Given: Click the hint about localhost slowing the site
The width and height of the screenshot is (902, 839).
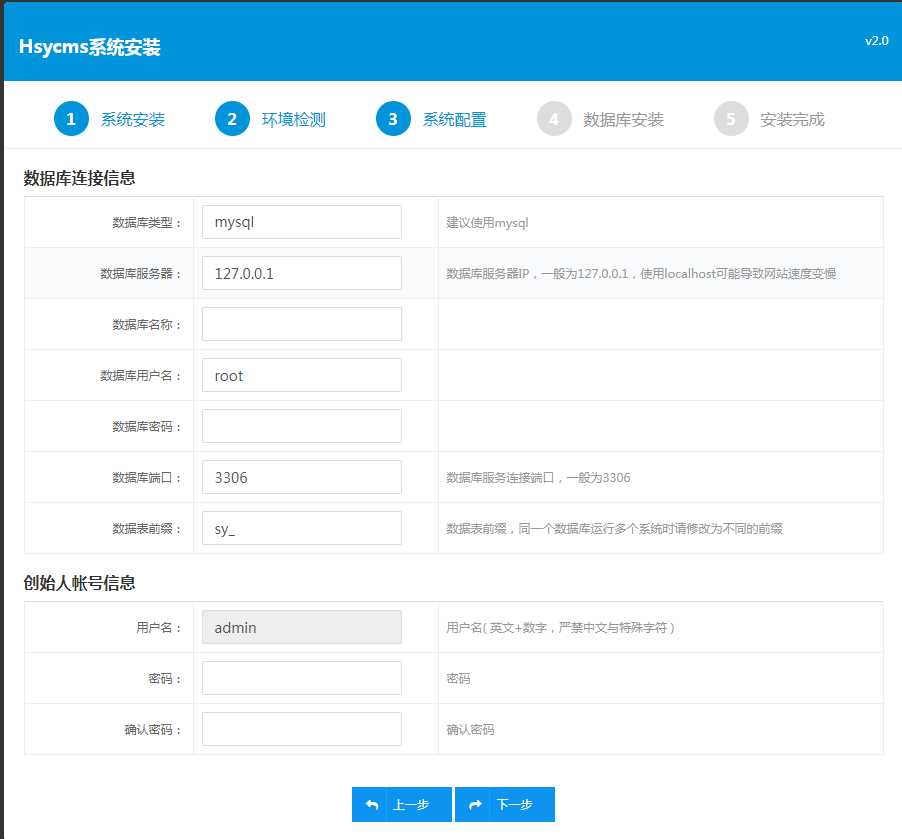Looking at the screenshot, I should click(641, 274).
